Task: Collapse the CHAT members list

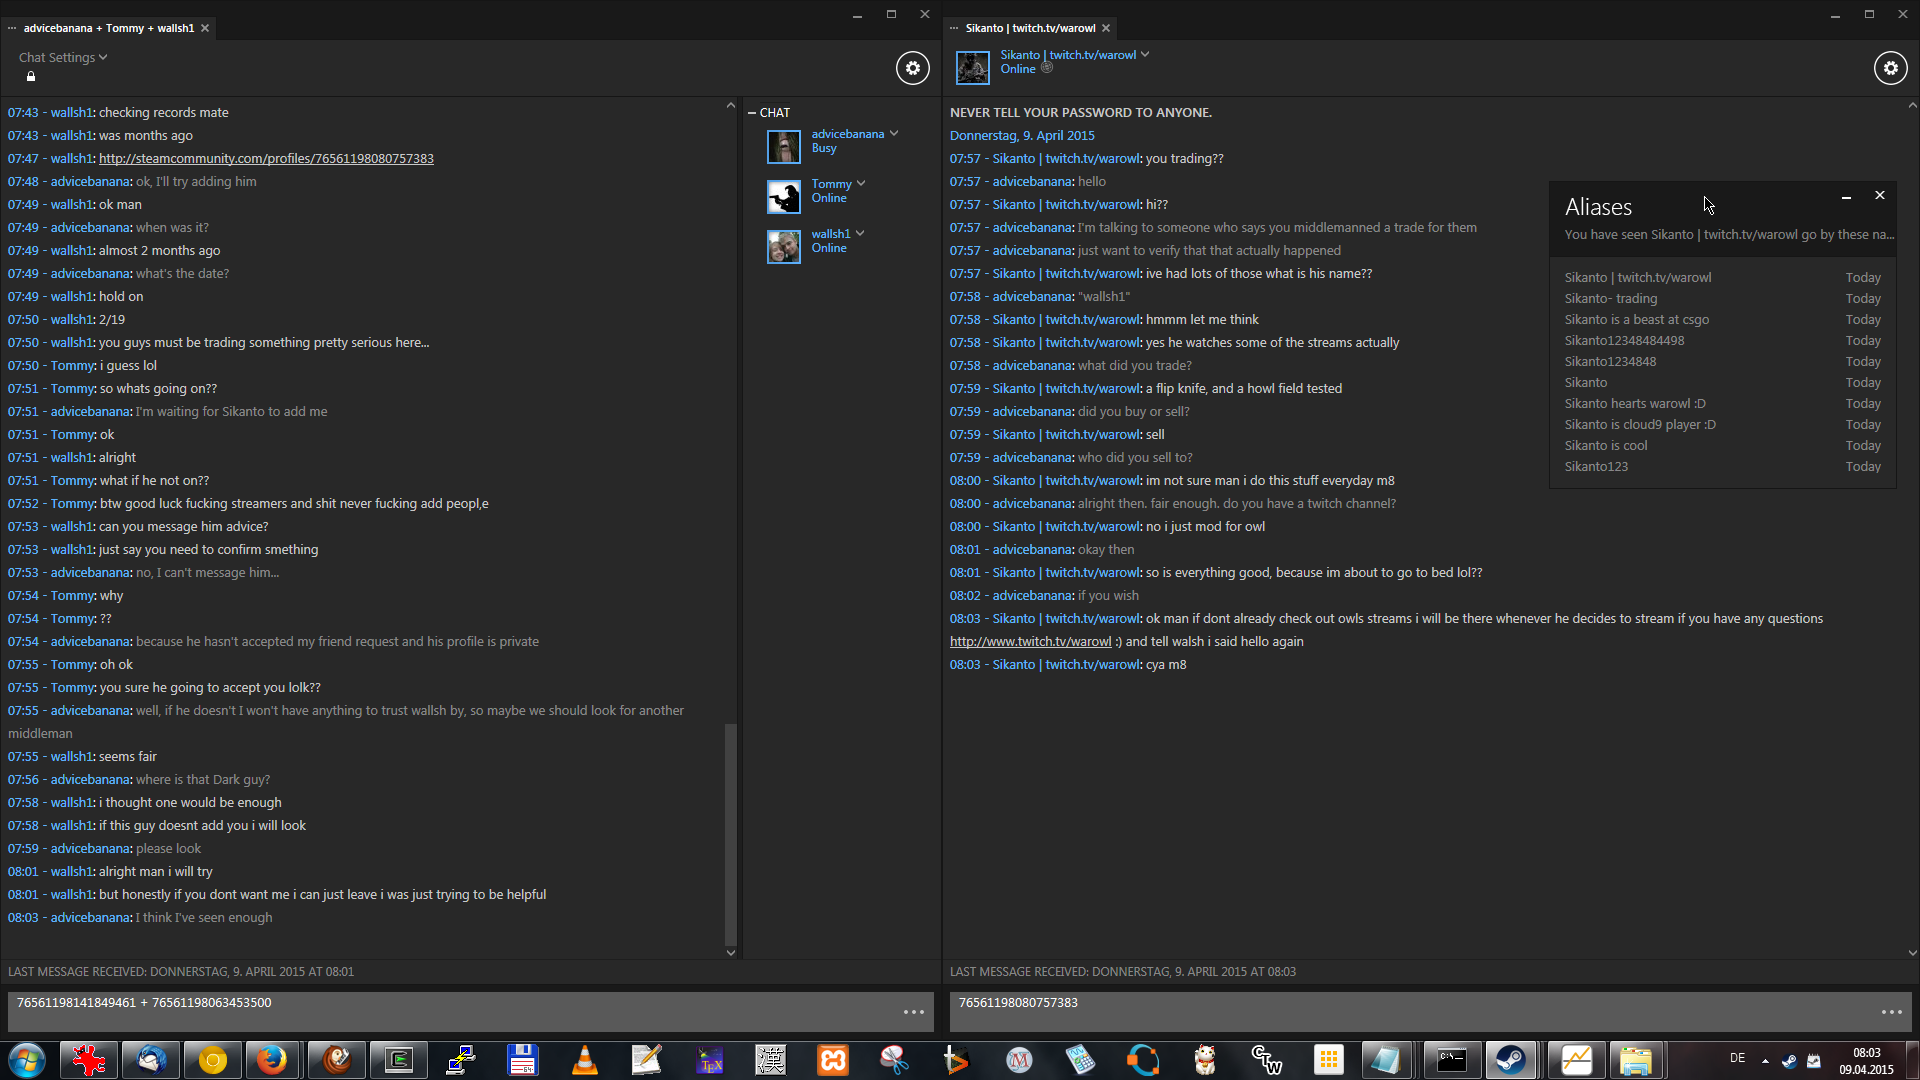Action: point(752,113)
